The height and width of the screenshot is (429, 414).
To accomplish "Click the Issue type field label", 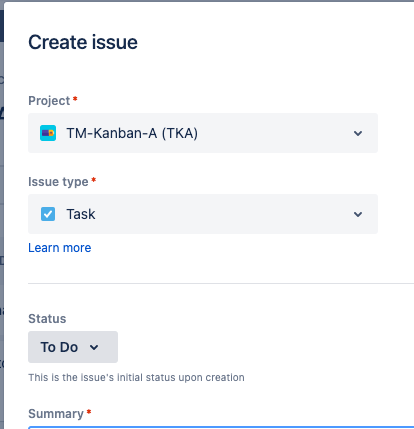I will coord(58,182).
